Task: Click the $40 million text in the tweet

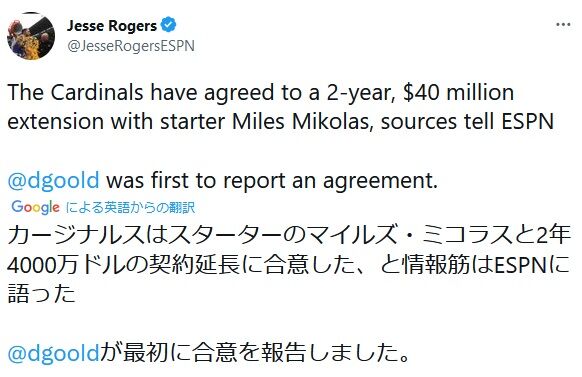Action: point(458,92)
